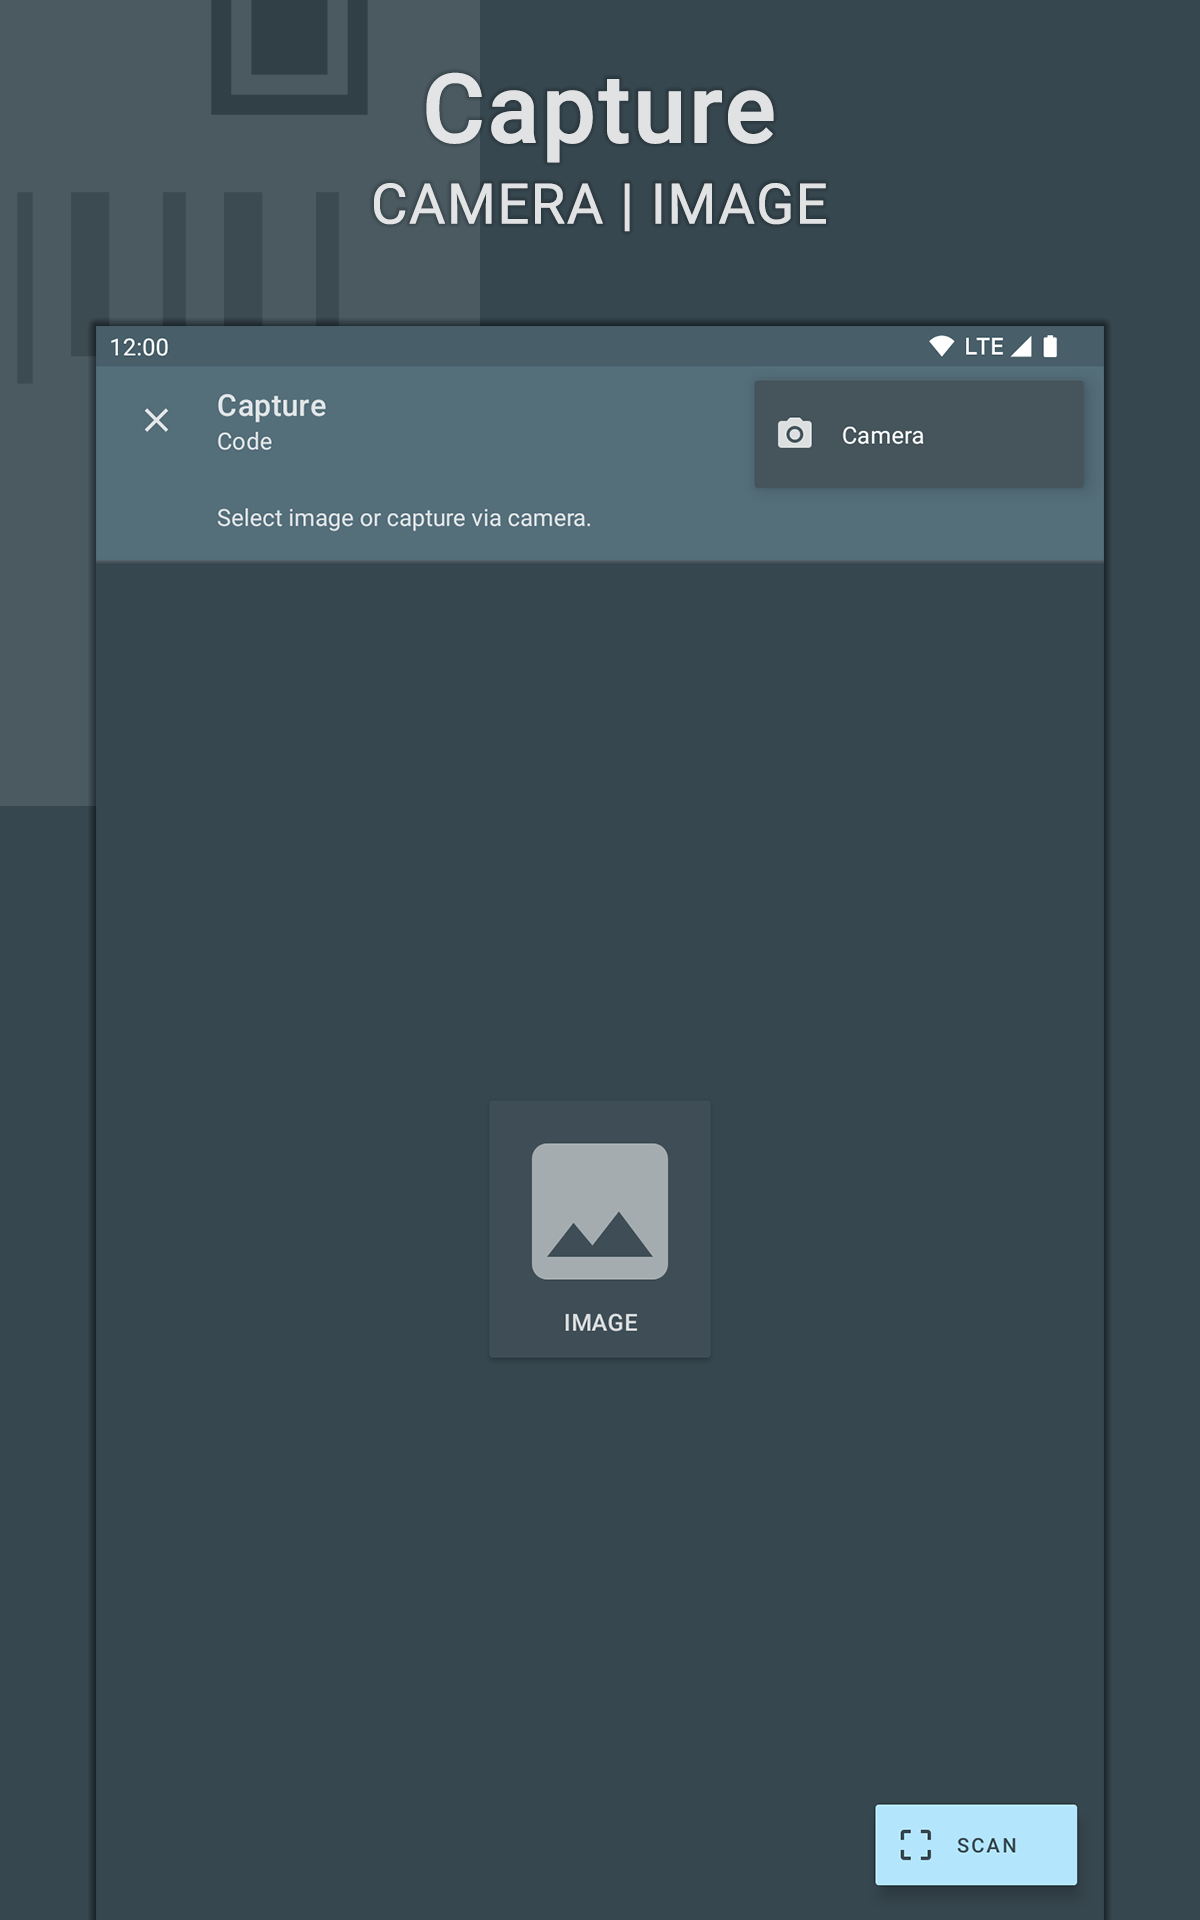Select the Camera menu entry
The height and width of the screenshot is (1920, 1200).
point(919,435)
